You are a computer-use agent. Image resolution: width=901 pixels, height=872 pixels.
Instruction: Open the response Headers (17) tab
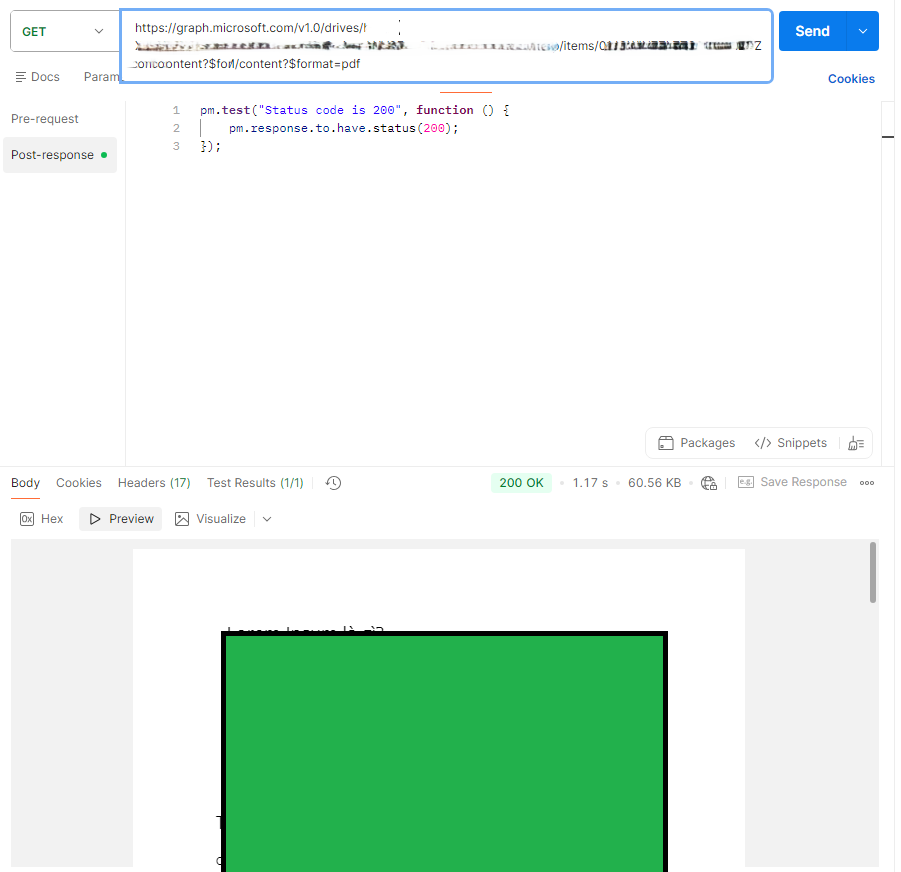154,483
